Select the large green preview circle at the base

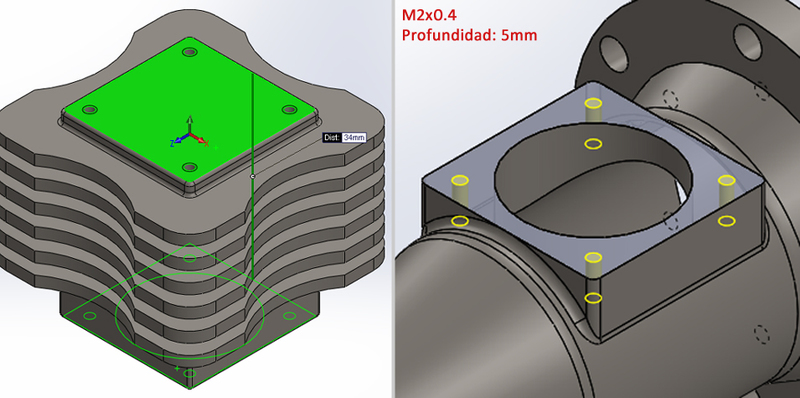point(189,316)
